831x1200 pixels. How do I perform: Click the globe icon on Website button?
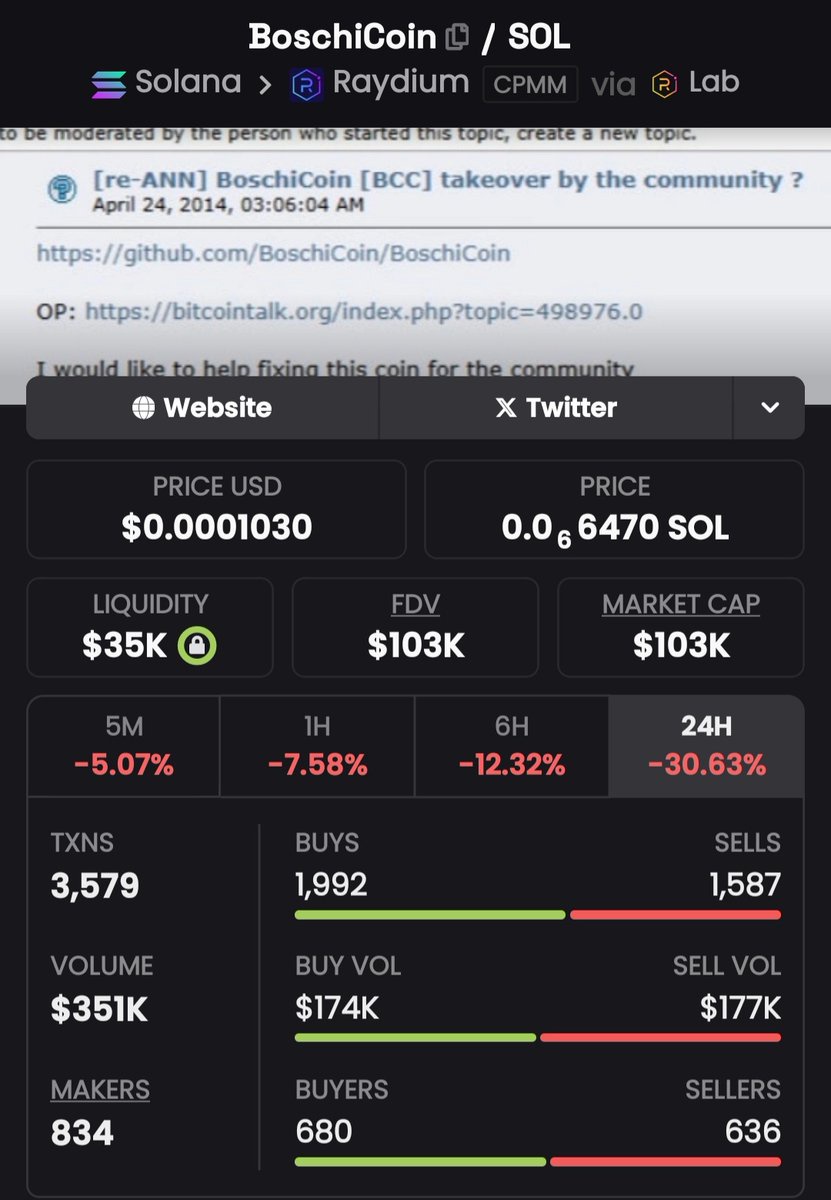tap(144, 408)
